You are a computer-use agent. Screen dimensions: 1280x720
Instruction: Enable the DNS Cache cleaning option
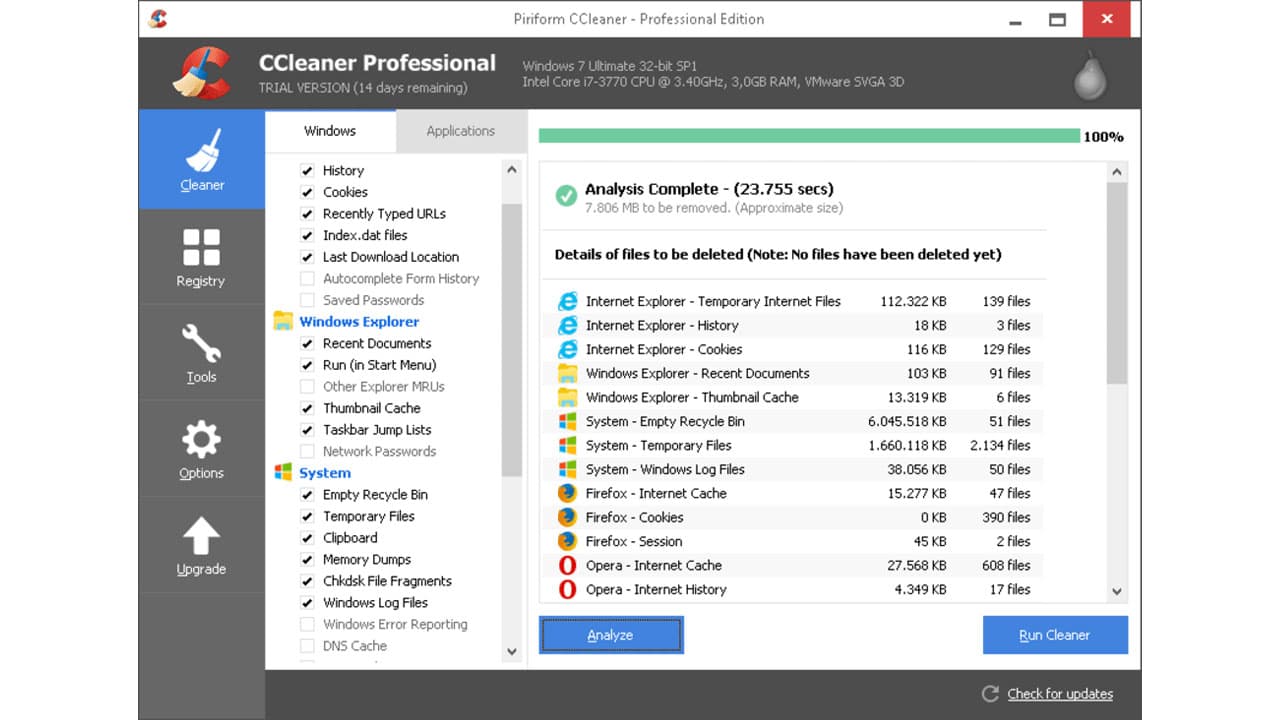point(307,646)
